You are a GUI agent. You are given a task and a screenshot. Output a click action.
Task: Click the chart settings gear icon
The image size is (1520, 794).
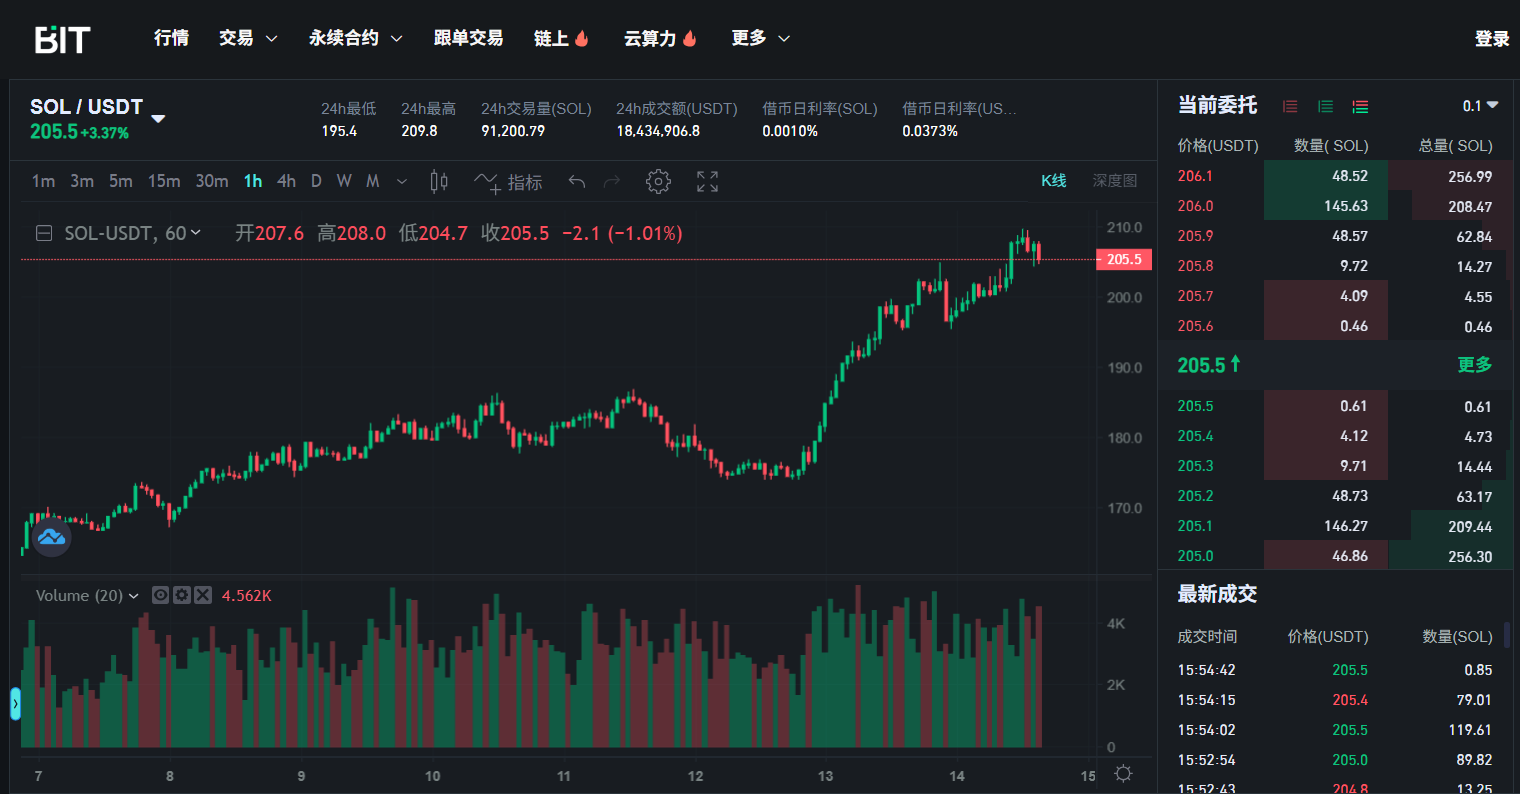pyautogui.click(x=657, y=181)
